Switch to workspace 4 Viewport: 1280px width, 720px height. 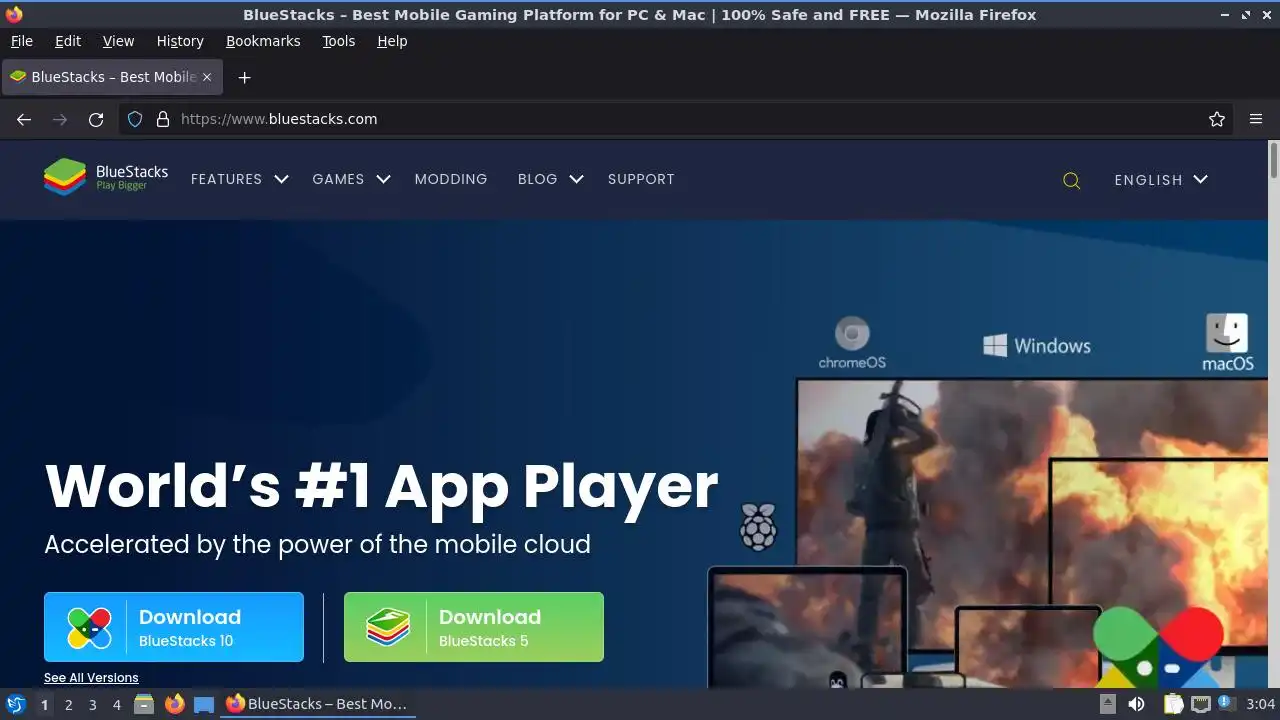point(116,704)
